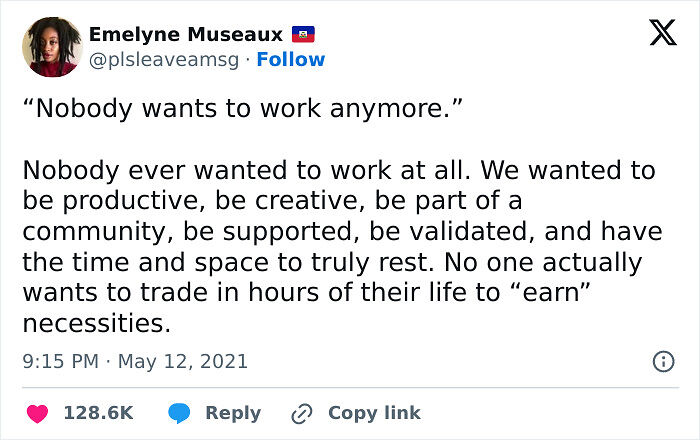The width and height of the screenshot is (700, 440).
Task: Click the reply speech bubble icon
Action: [180, 413]
